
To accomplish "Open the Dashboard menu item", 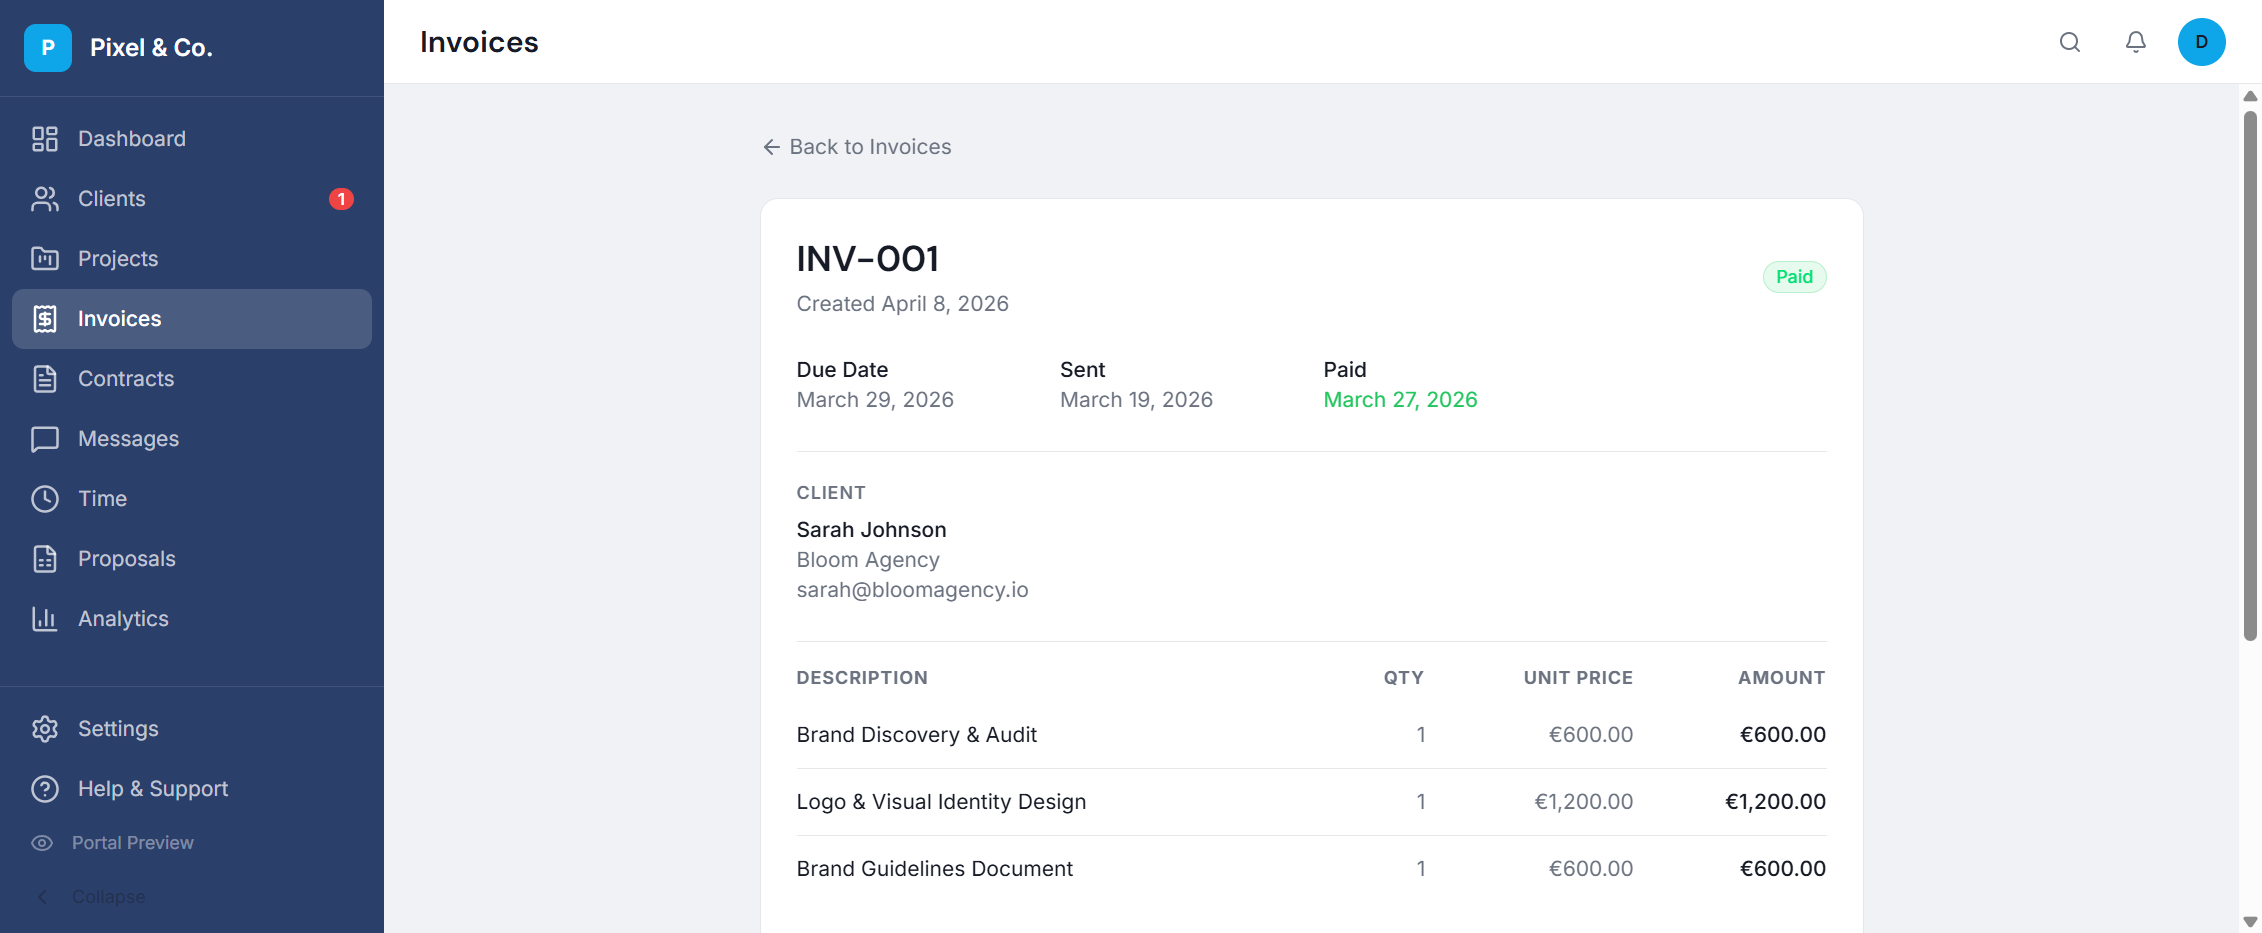I will pyautogui.click(x=192, y=139).
